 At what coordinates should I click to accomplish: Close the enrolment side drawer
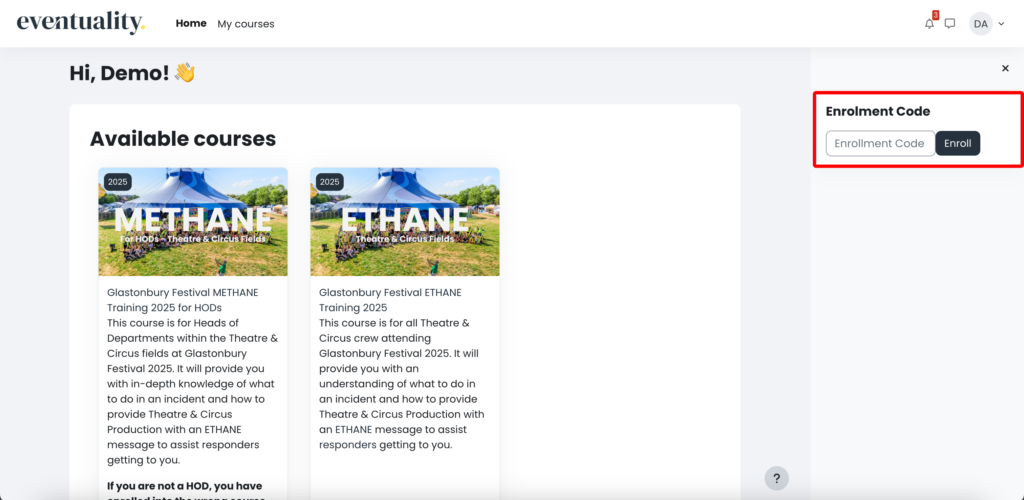coord(1005,68)
